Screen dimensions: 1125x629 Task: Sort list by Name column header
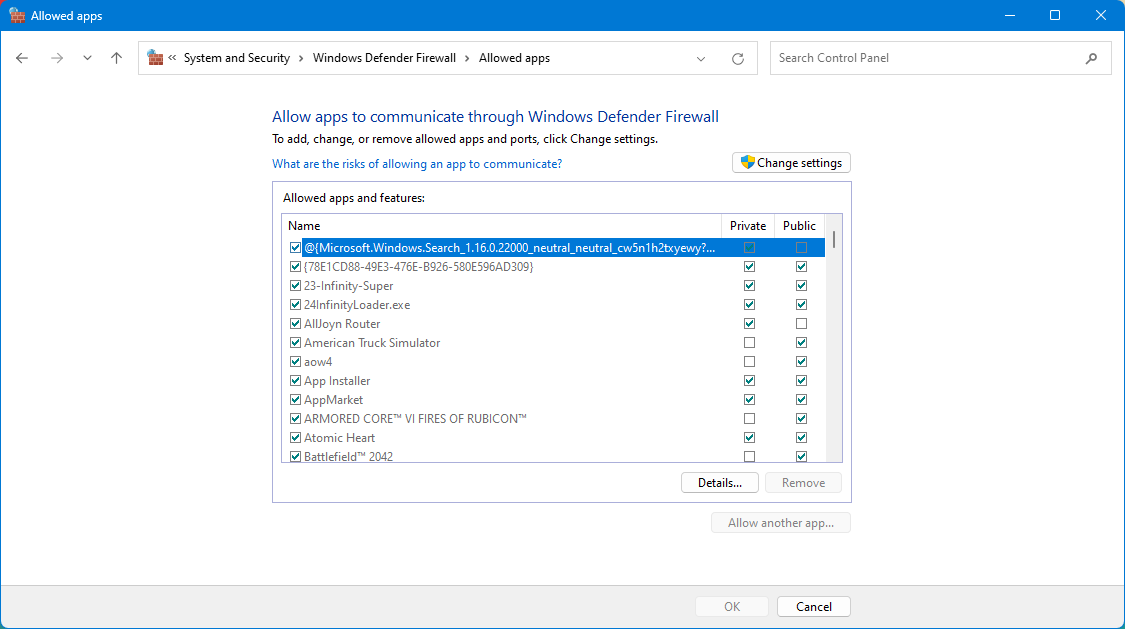click(x=502, y=226)
